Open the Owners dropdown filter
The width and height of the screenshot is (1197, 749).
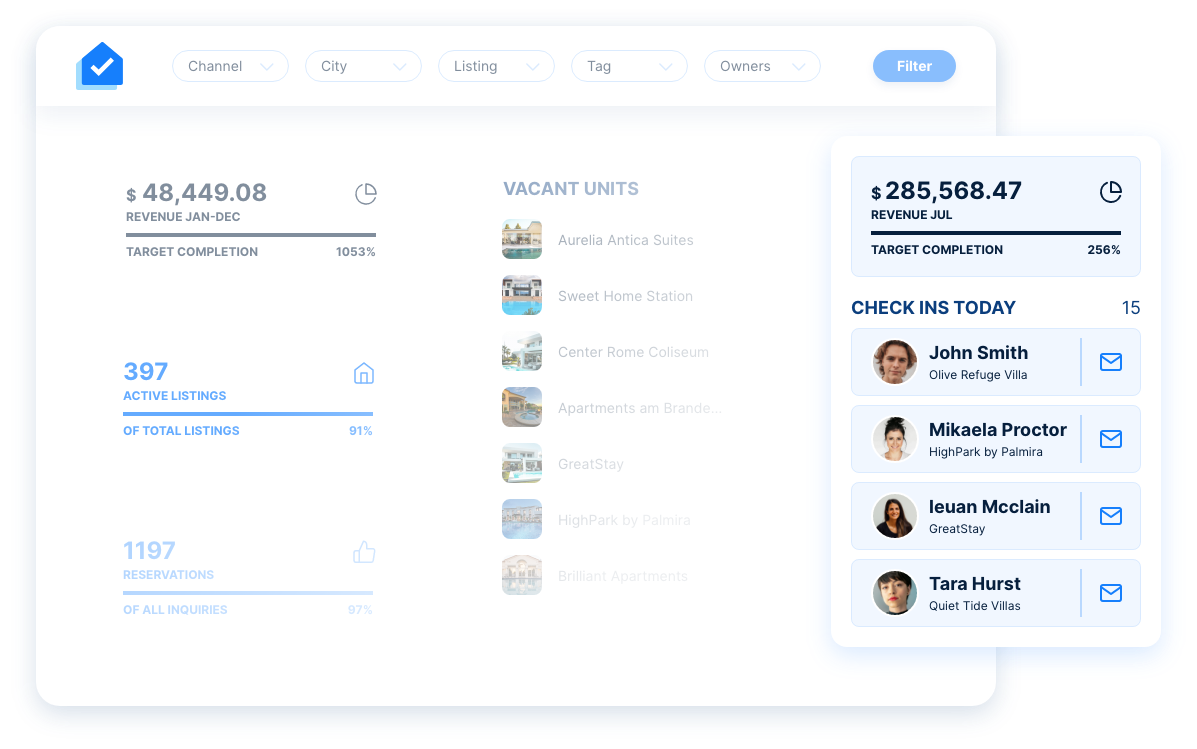tap(762, 66)
